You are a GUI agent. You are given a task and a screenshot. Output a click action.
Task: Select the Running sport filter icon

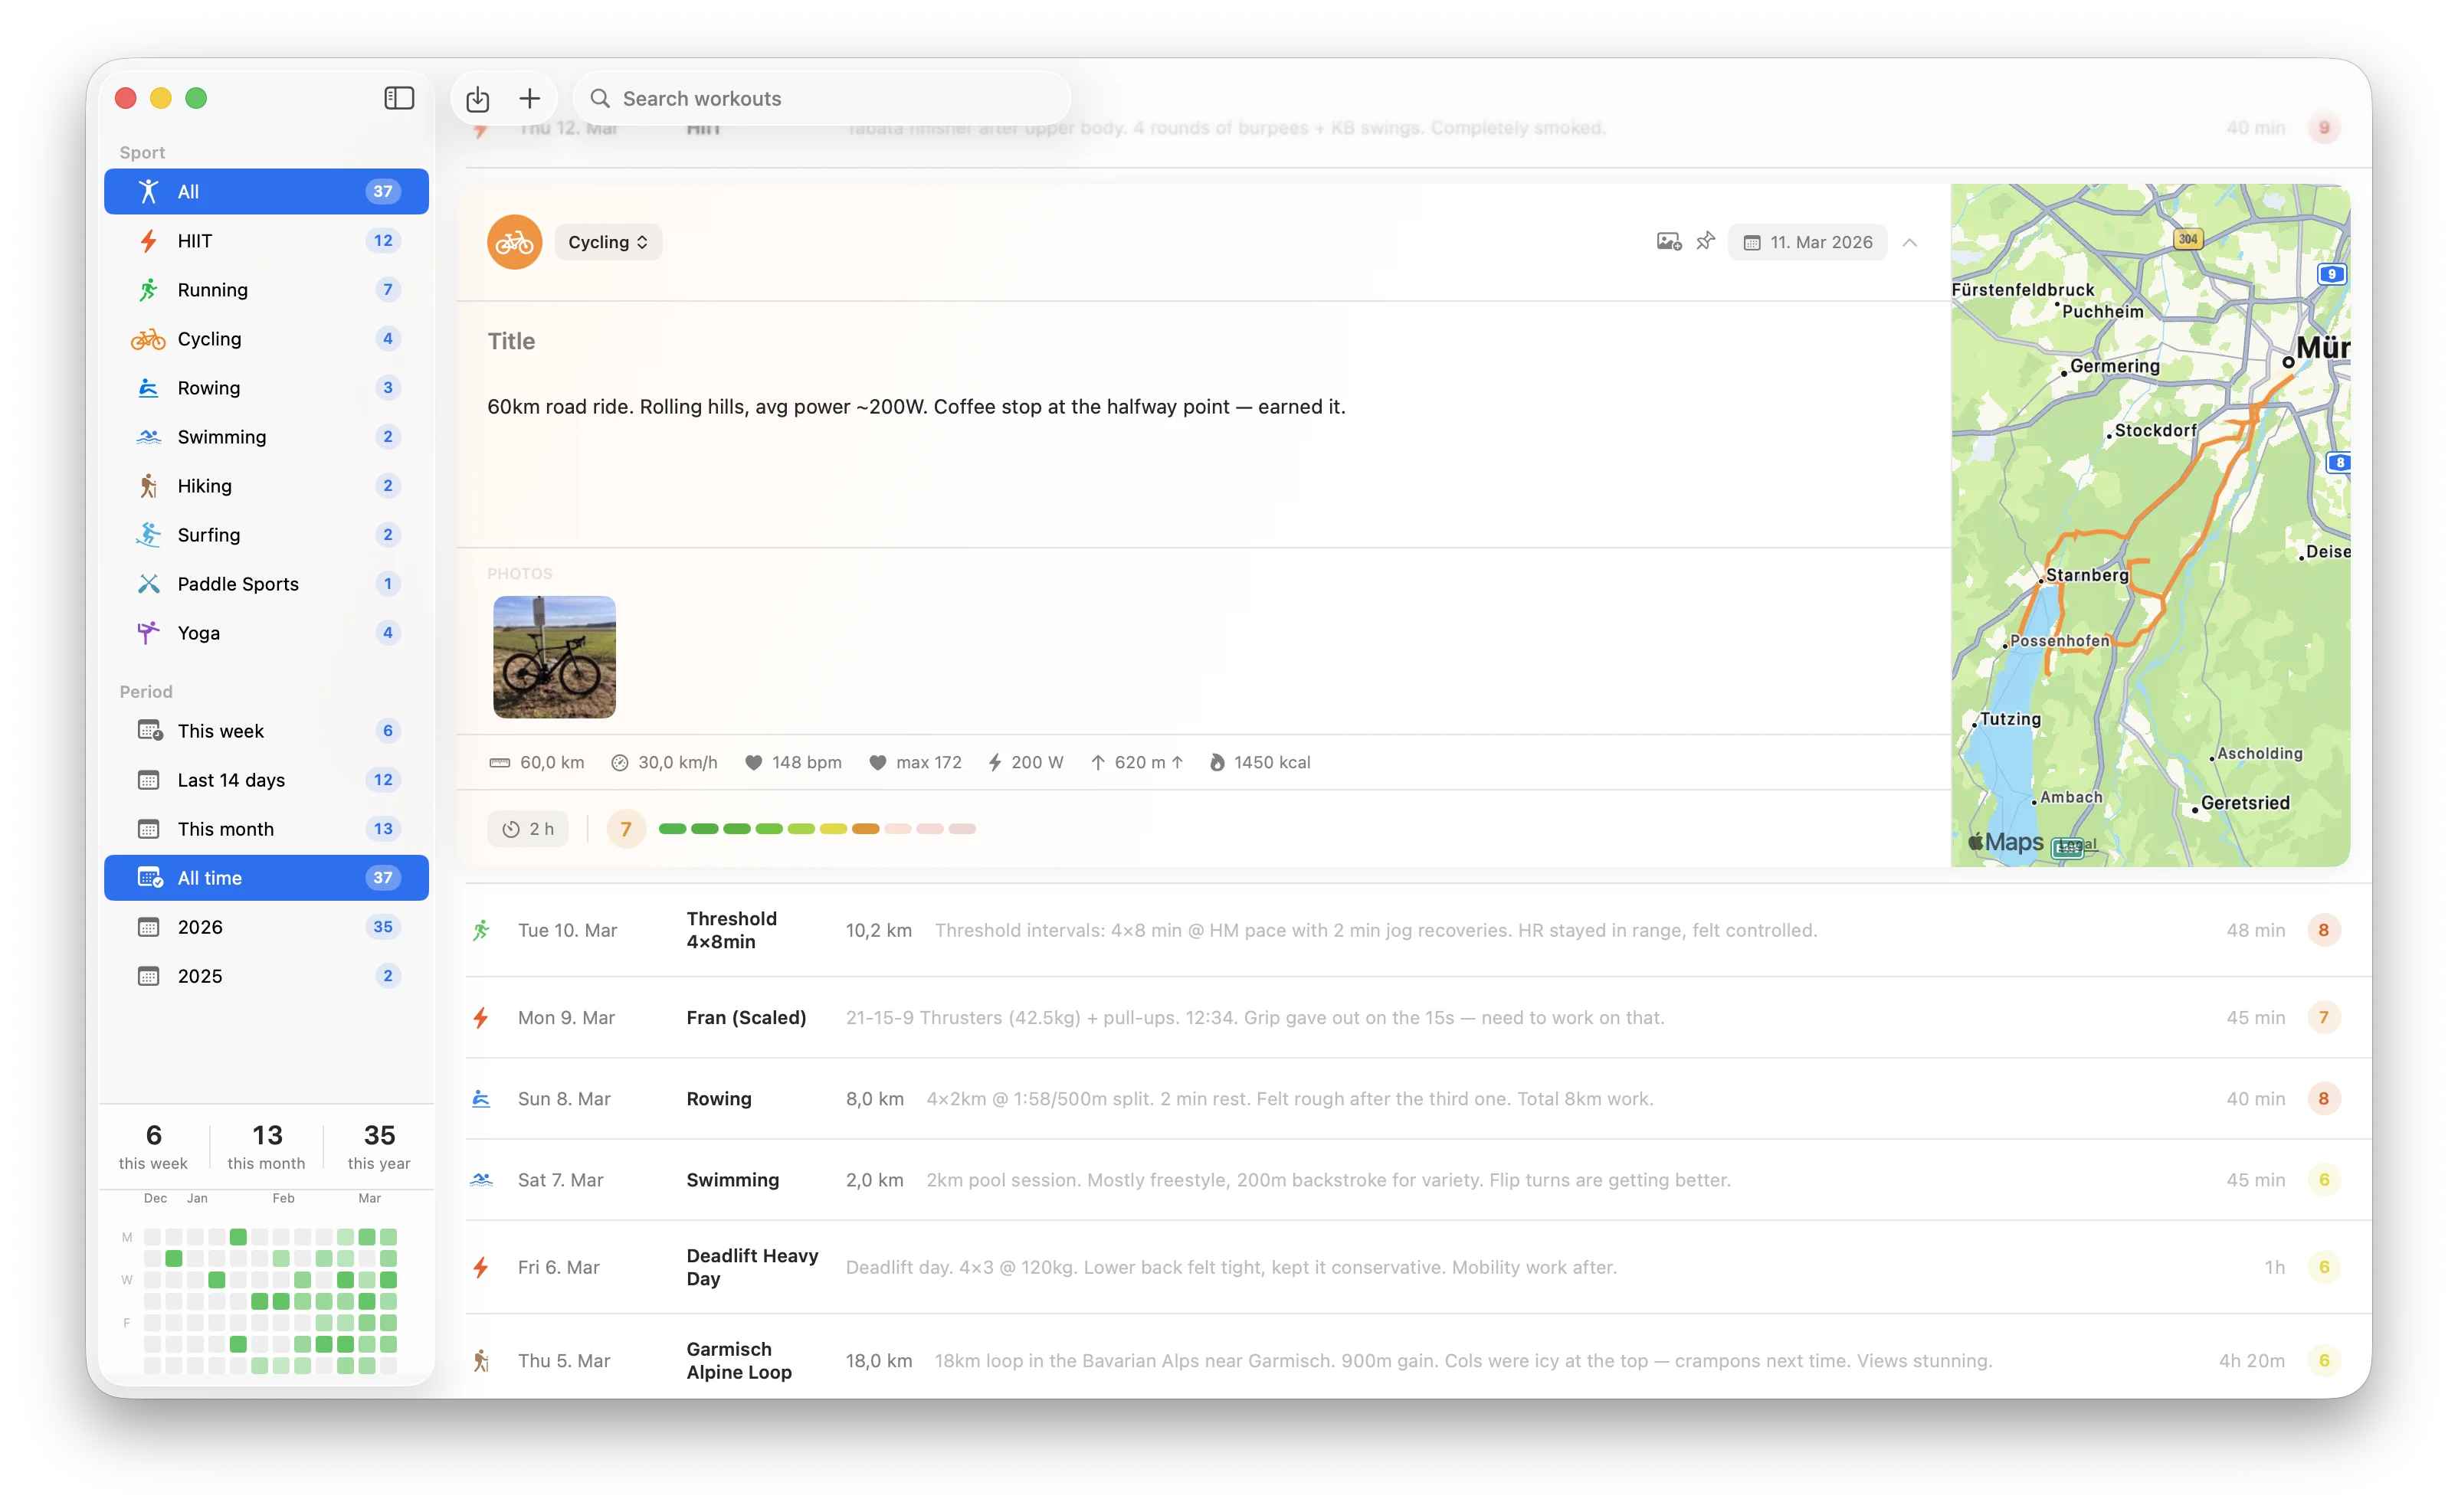[x=148, y=289]
